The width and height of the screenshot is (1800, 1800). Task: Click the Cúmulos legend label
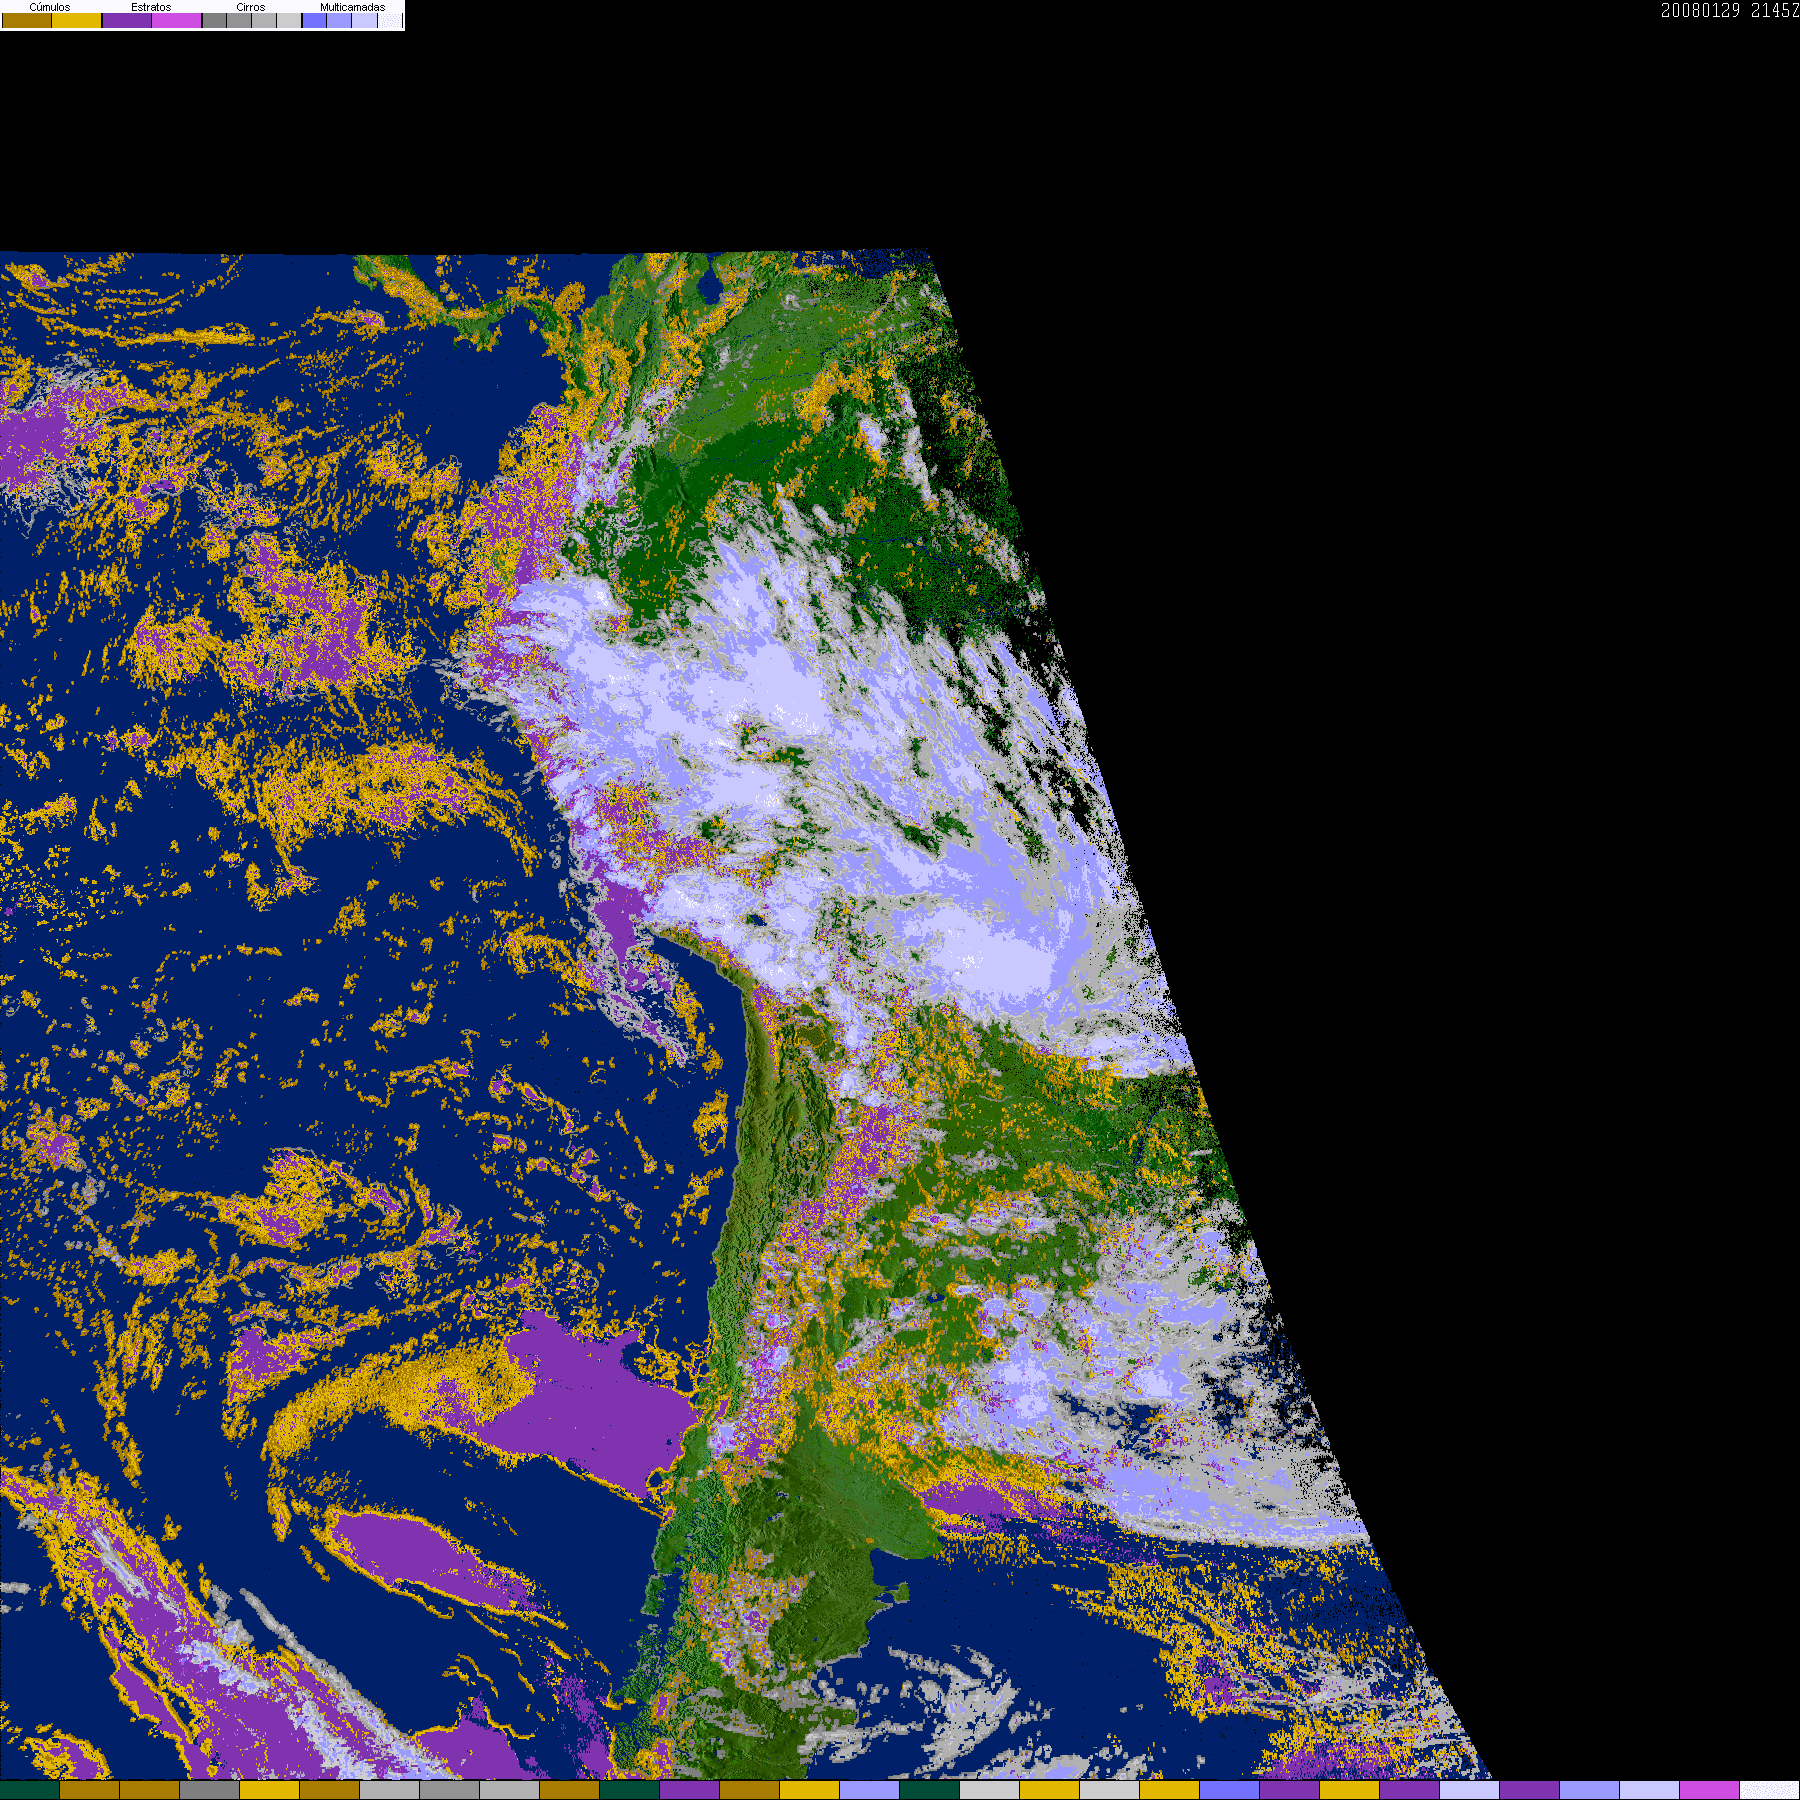tap(50, 7)
